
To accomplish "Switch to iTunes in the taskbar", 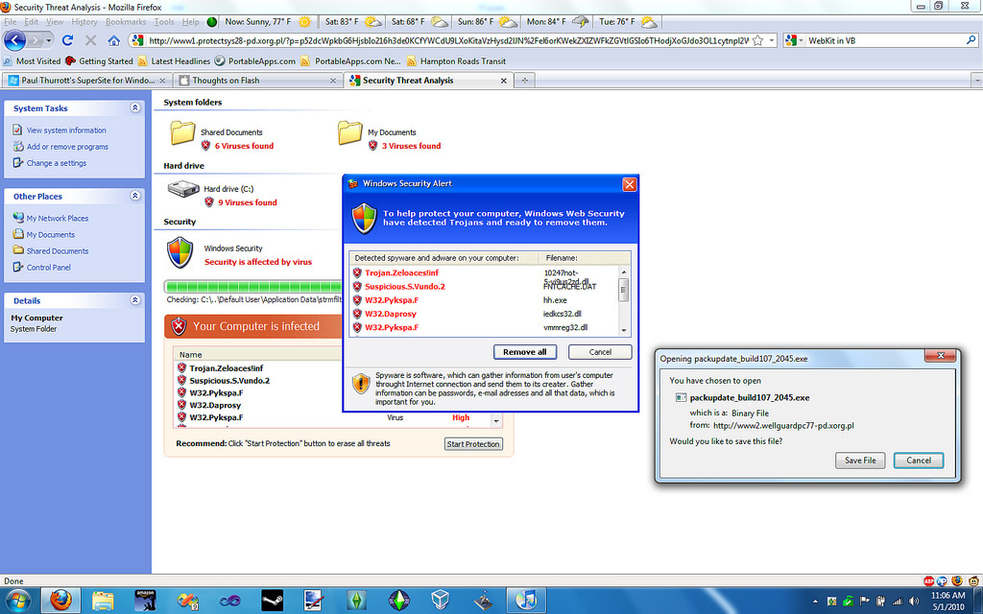I will [x=525, y=600].
